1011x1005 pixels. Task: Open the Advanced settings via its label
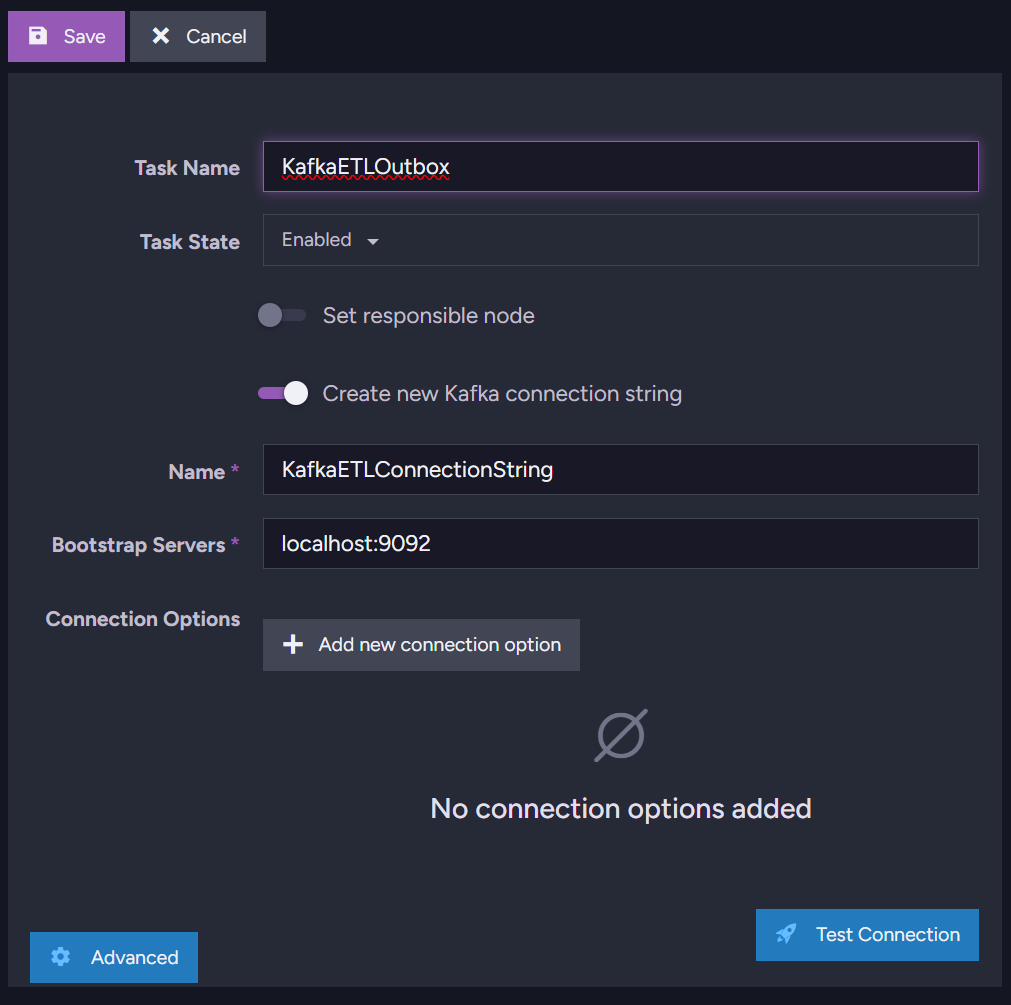coord(134,957)
